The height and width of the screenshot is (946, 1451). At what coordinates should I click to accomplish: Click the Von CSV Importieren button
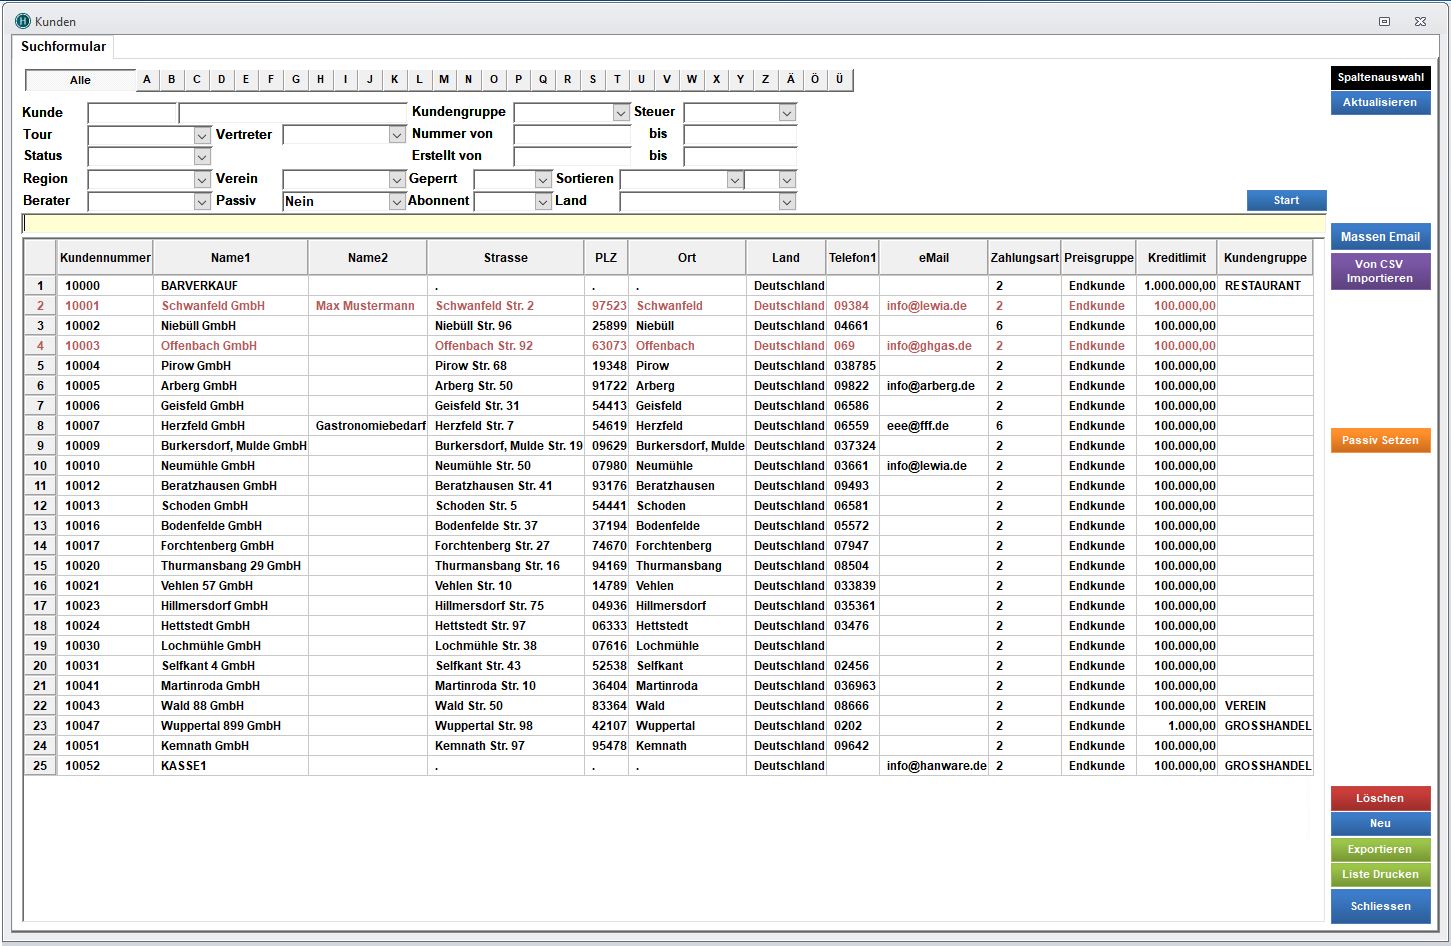pyautogui.click(x=1380, y=272)
